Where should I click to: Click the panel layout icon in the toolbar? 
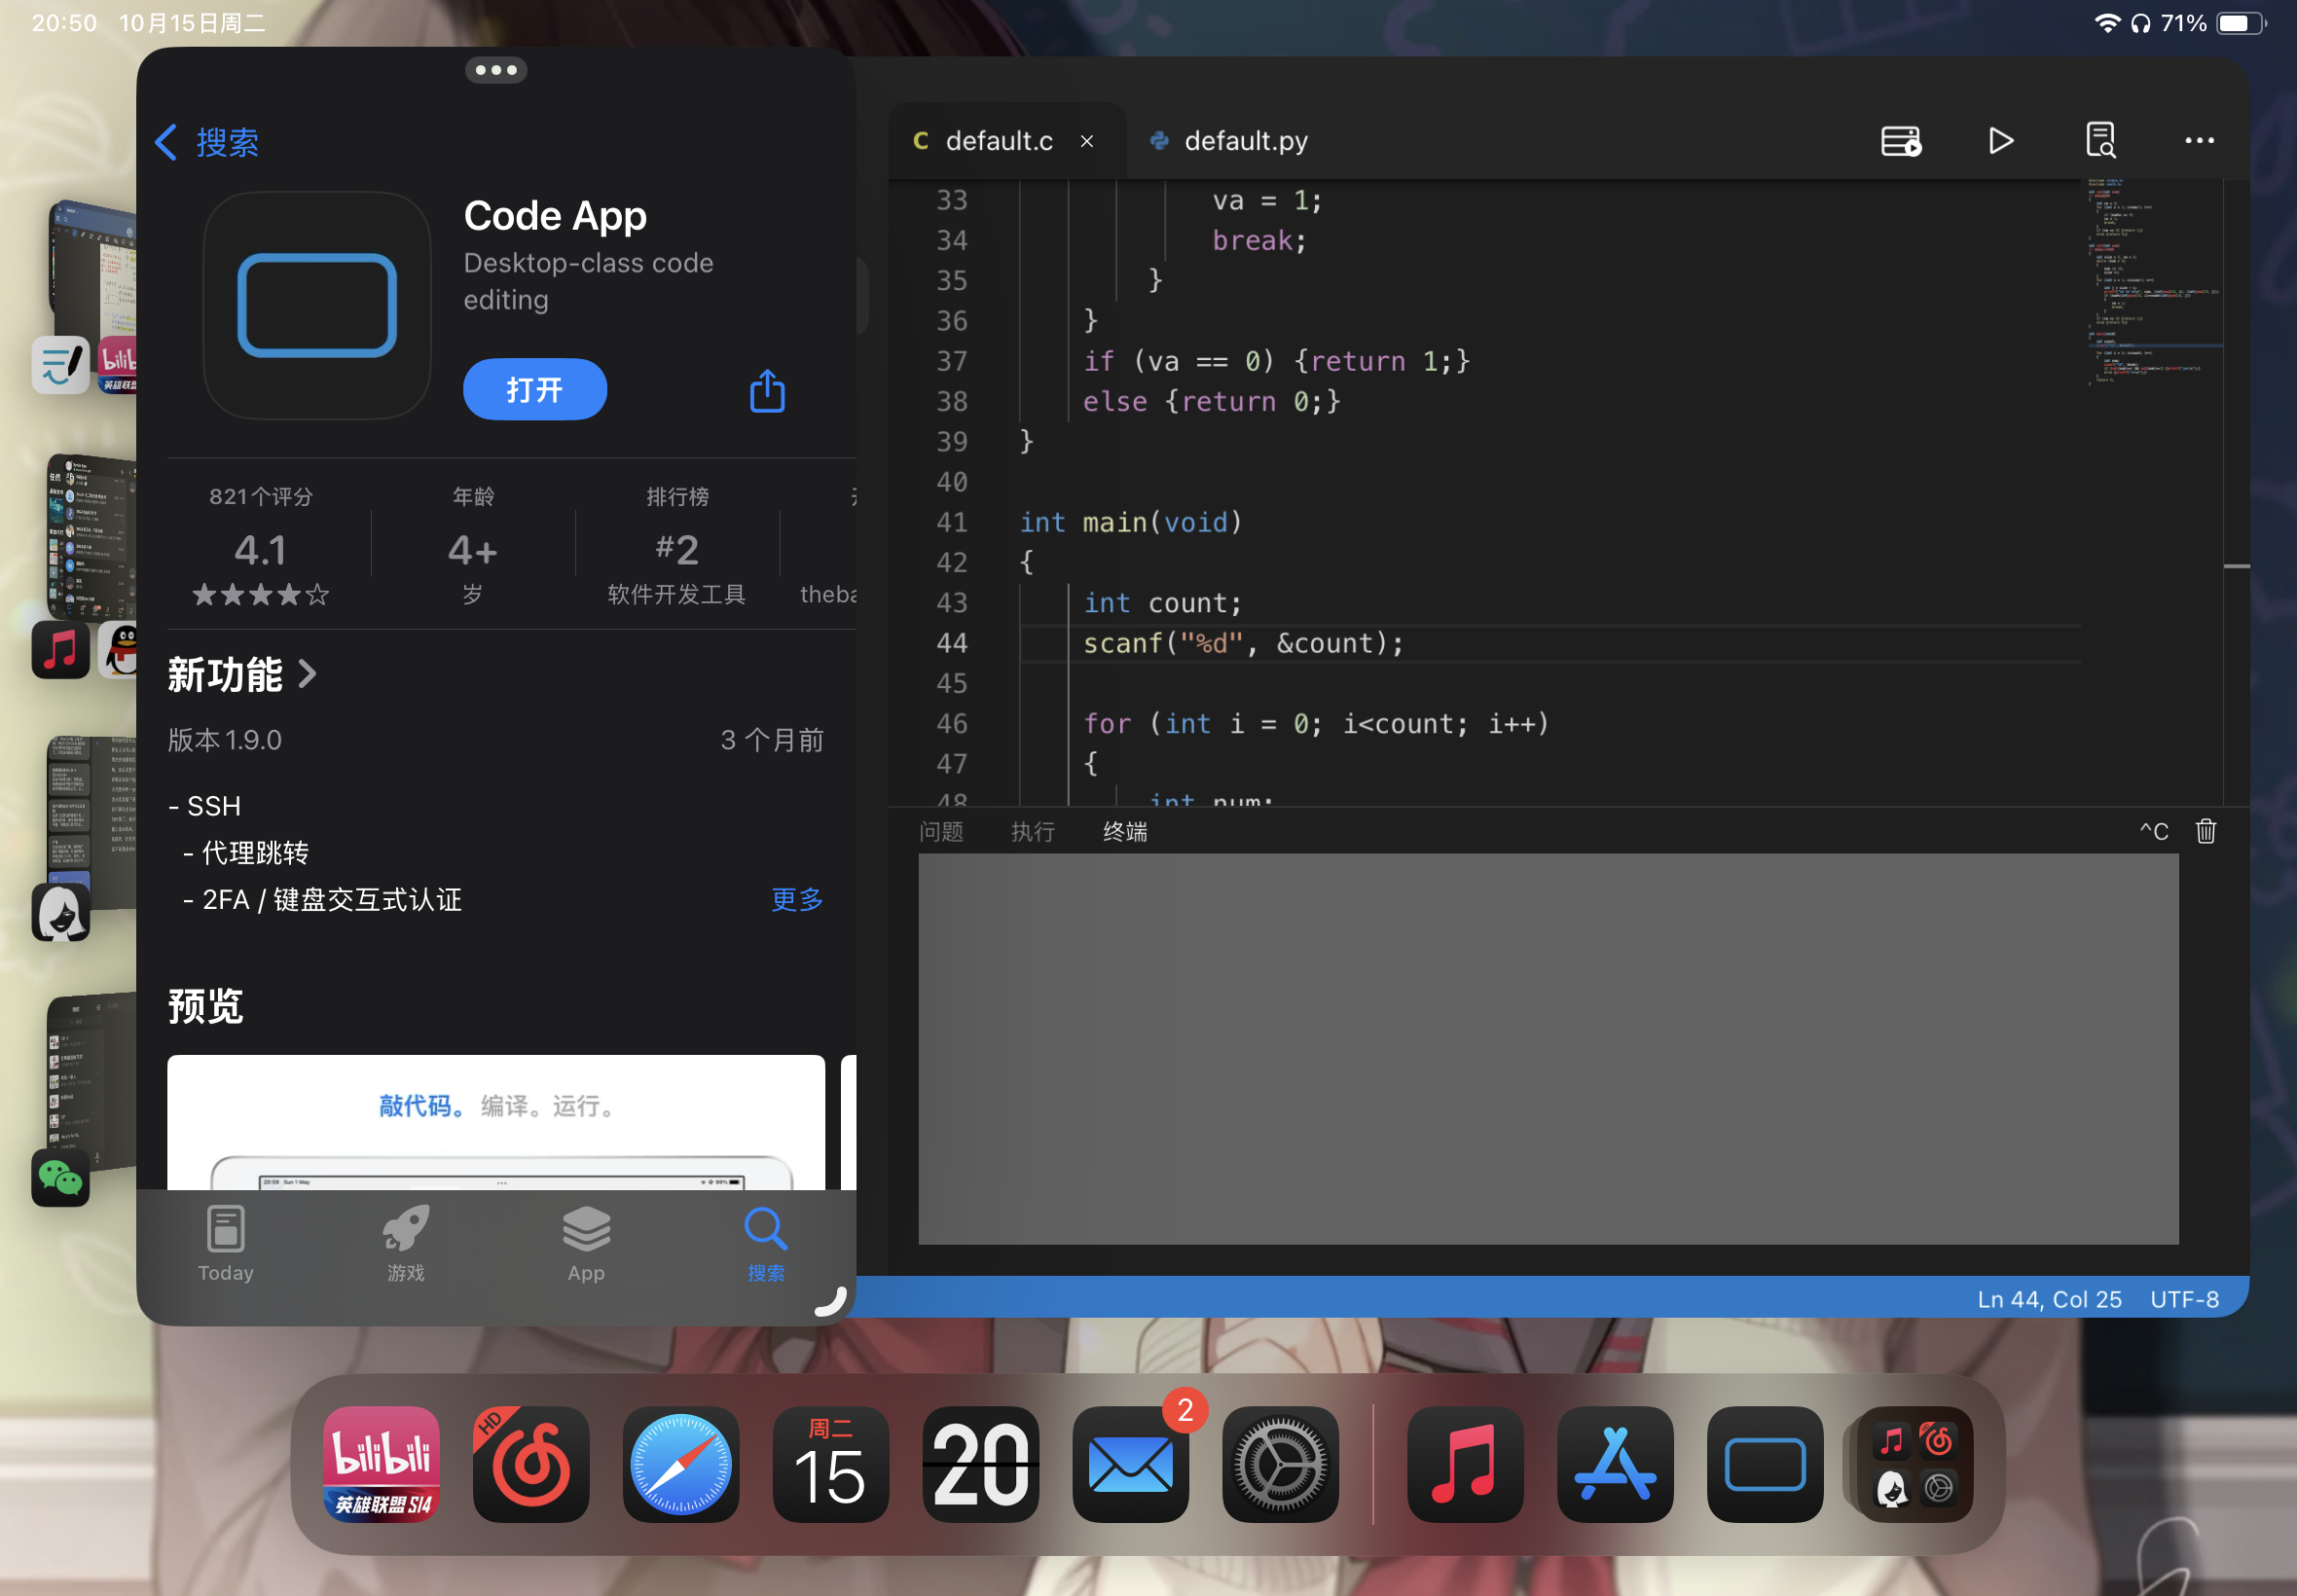[x=1900, y=141]
